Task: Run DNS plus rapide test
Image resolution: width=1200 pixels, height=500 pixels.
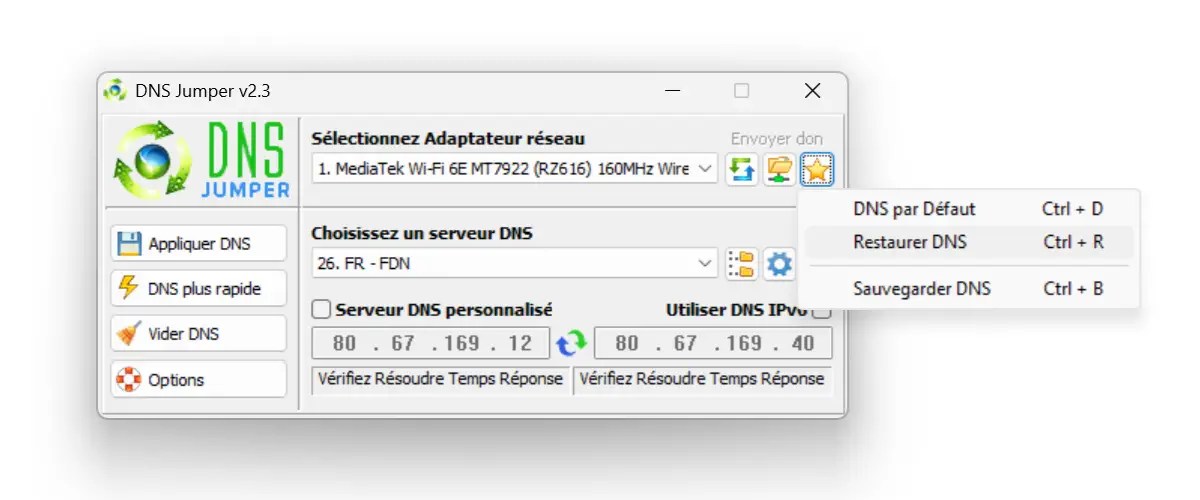Action: [x=199, y=289]
